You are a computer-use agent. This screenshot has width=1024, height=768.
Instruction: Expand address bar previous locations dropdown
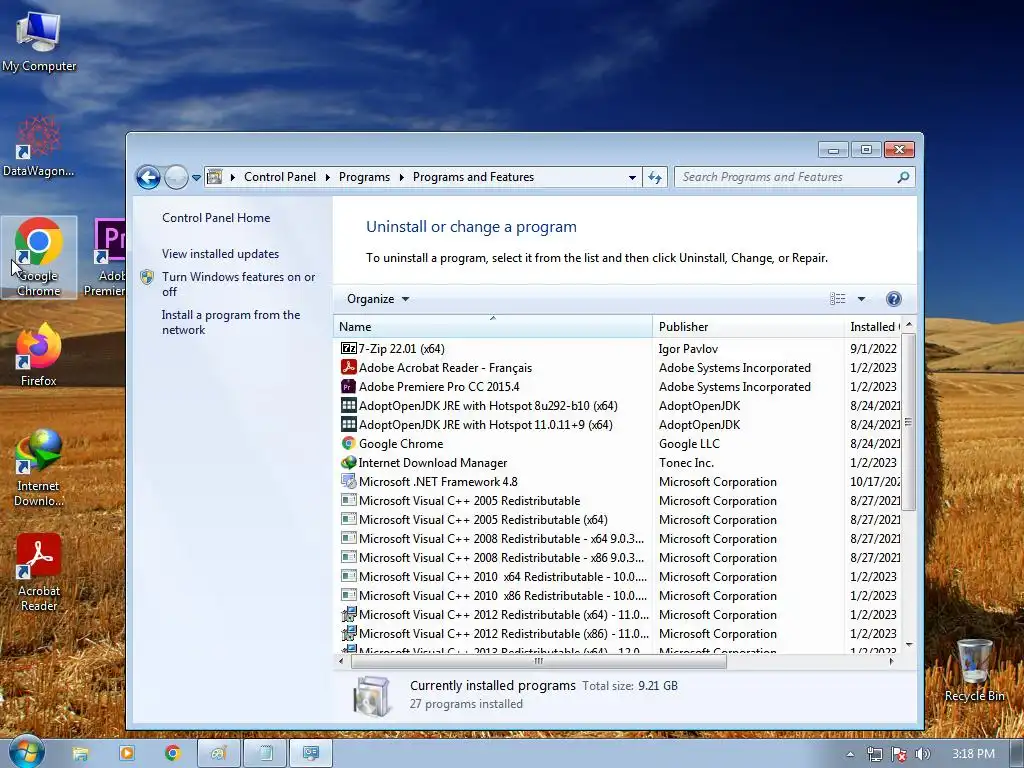click(632, 177)
